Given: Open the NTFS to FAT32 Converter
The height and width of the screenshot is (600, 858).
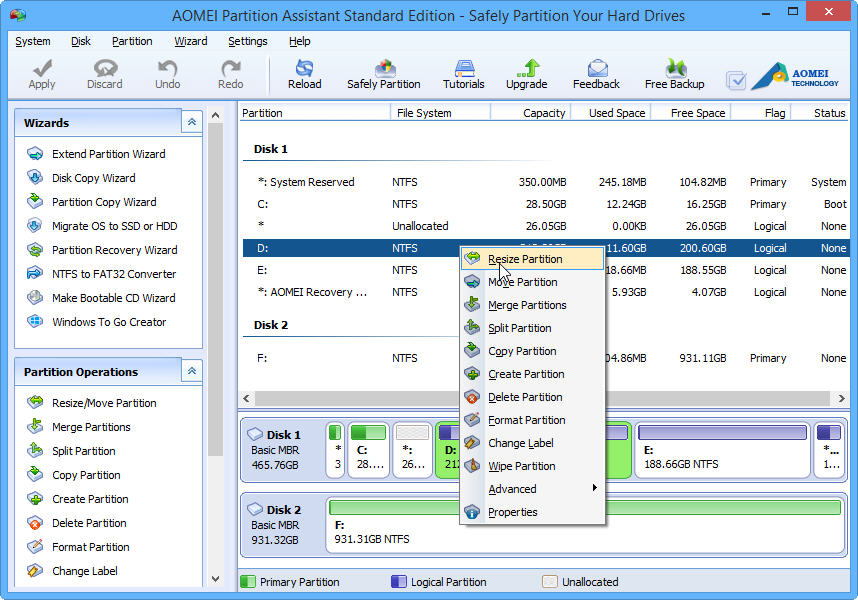Looking at the screenshot, I should pos(113,274).
